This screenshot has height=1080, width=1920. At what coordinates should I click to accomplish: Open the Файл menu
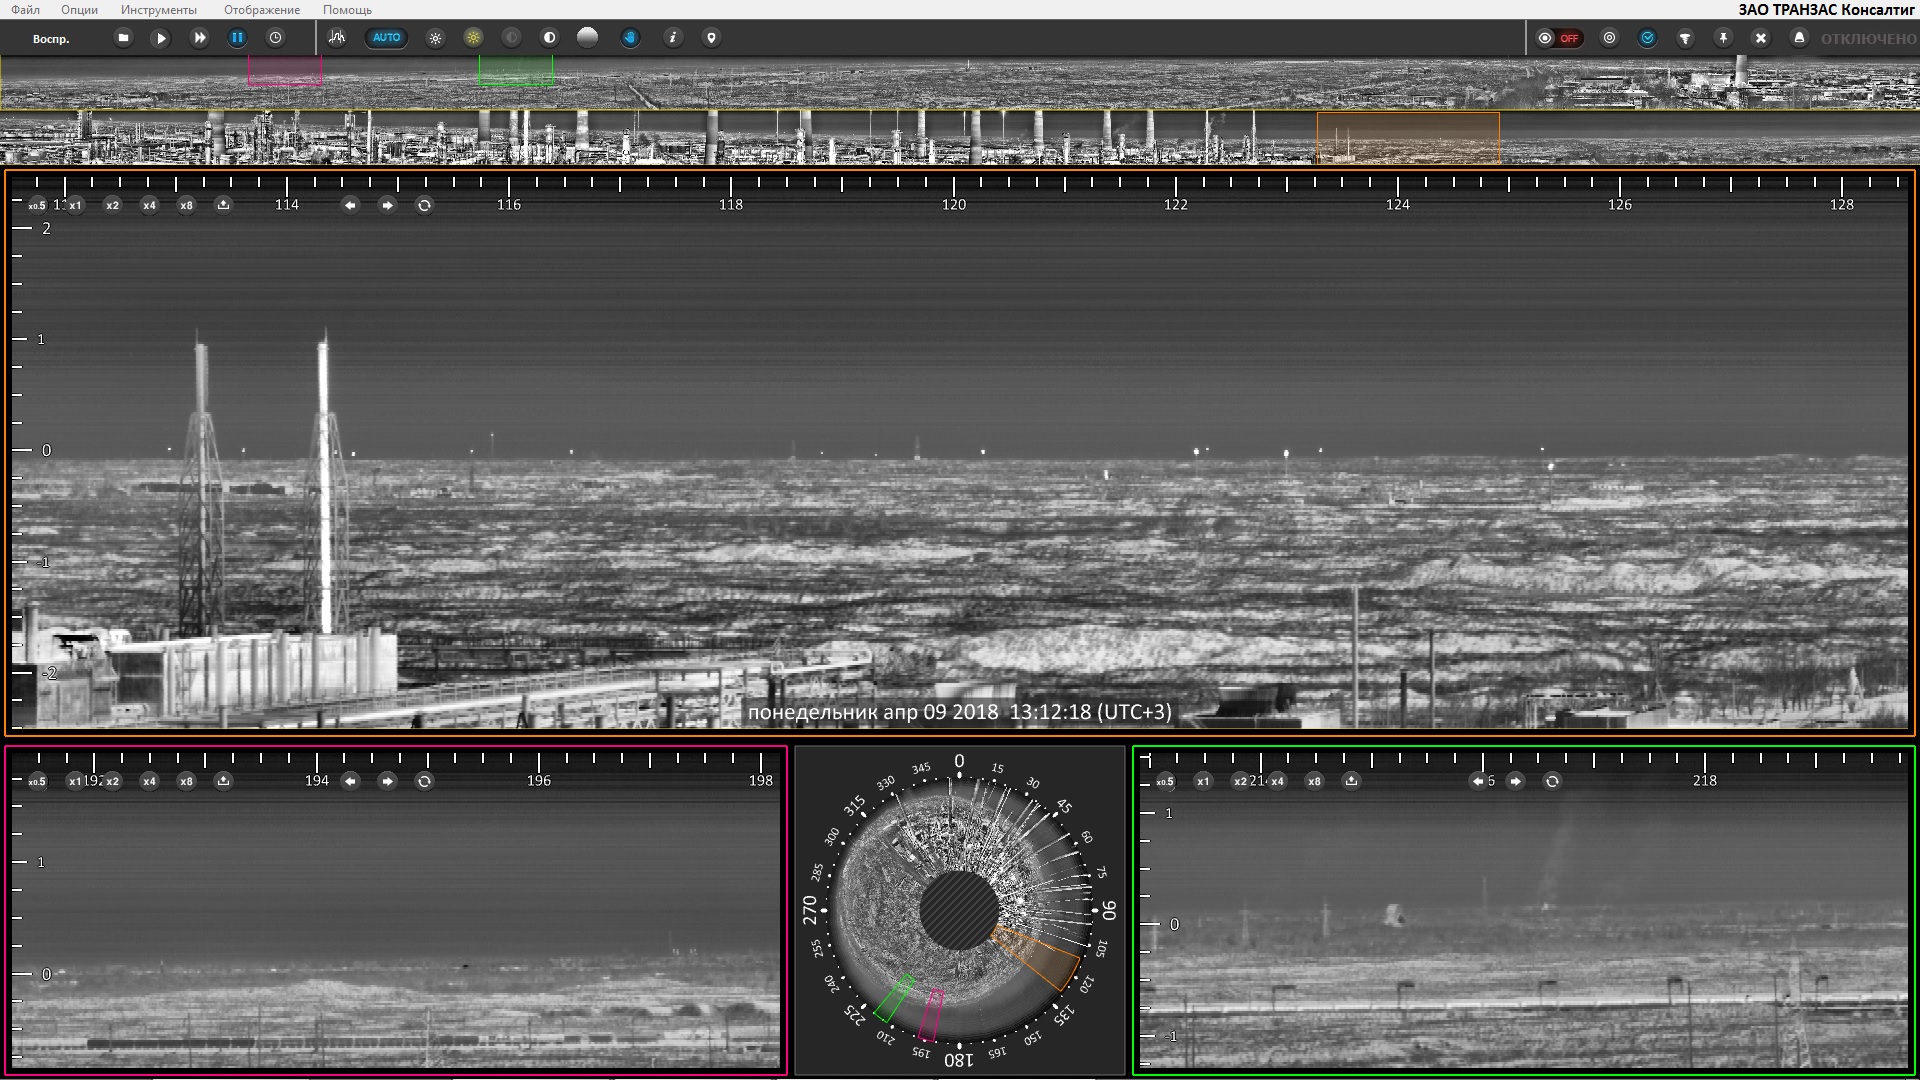(x=25, y=9)
